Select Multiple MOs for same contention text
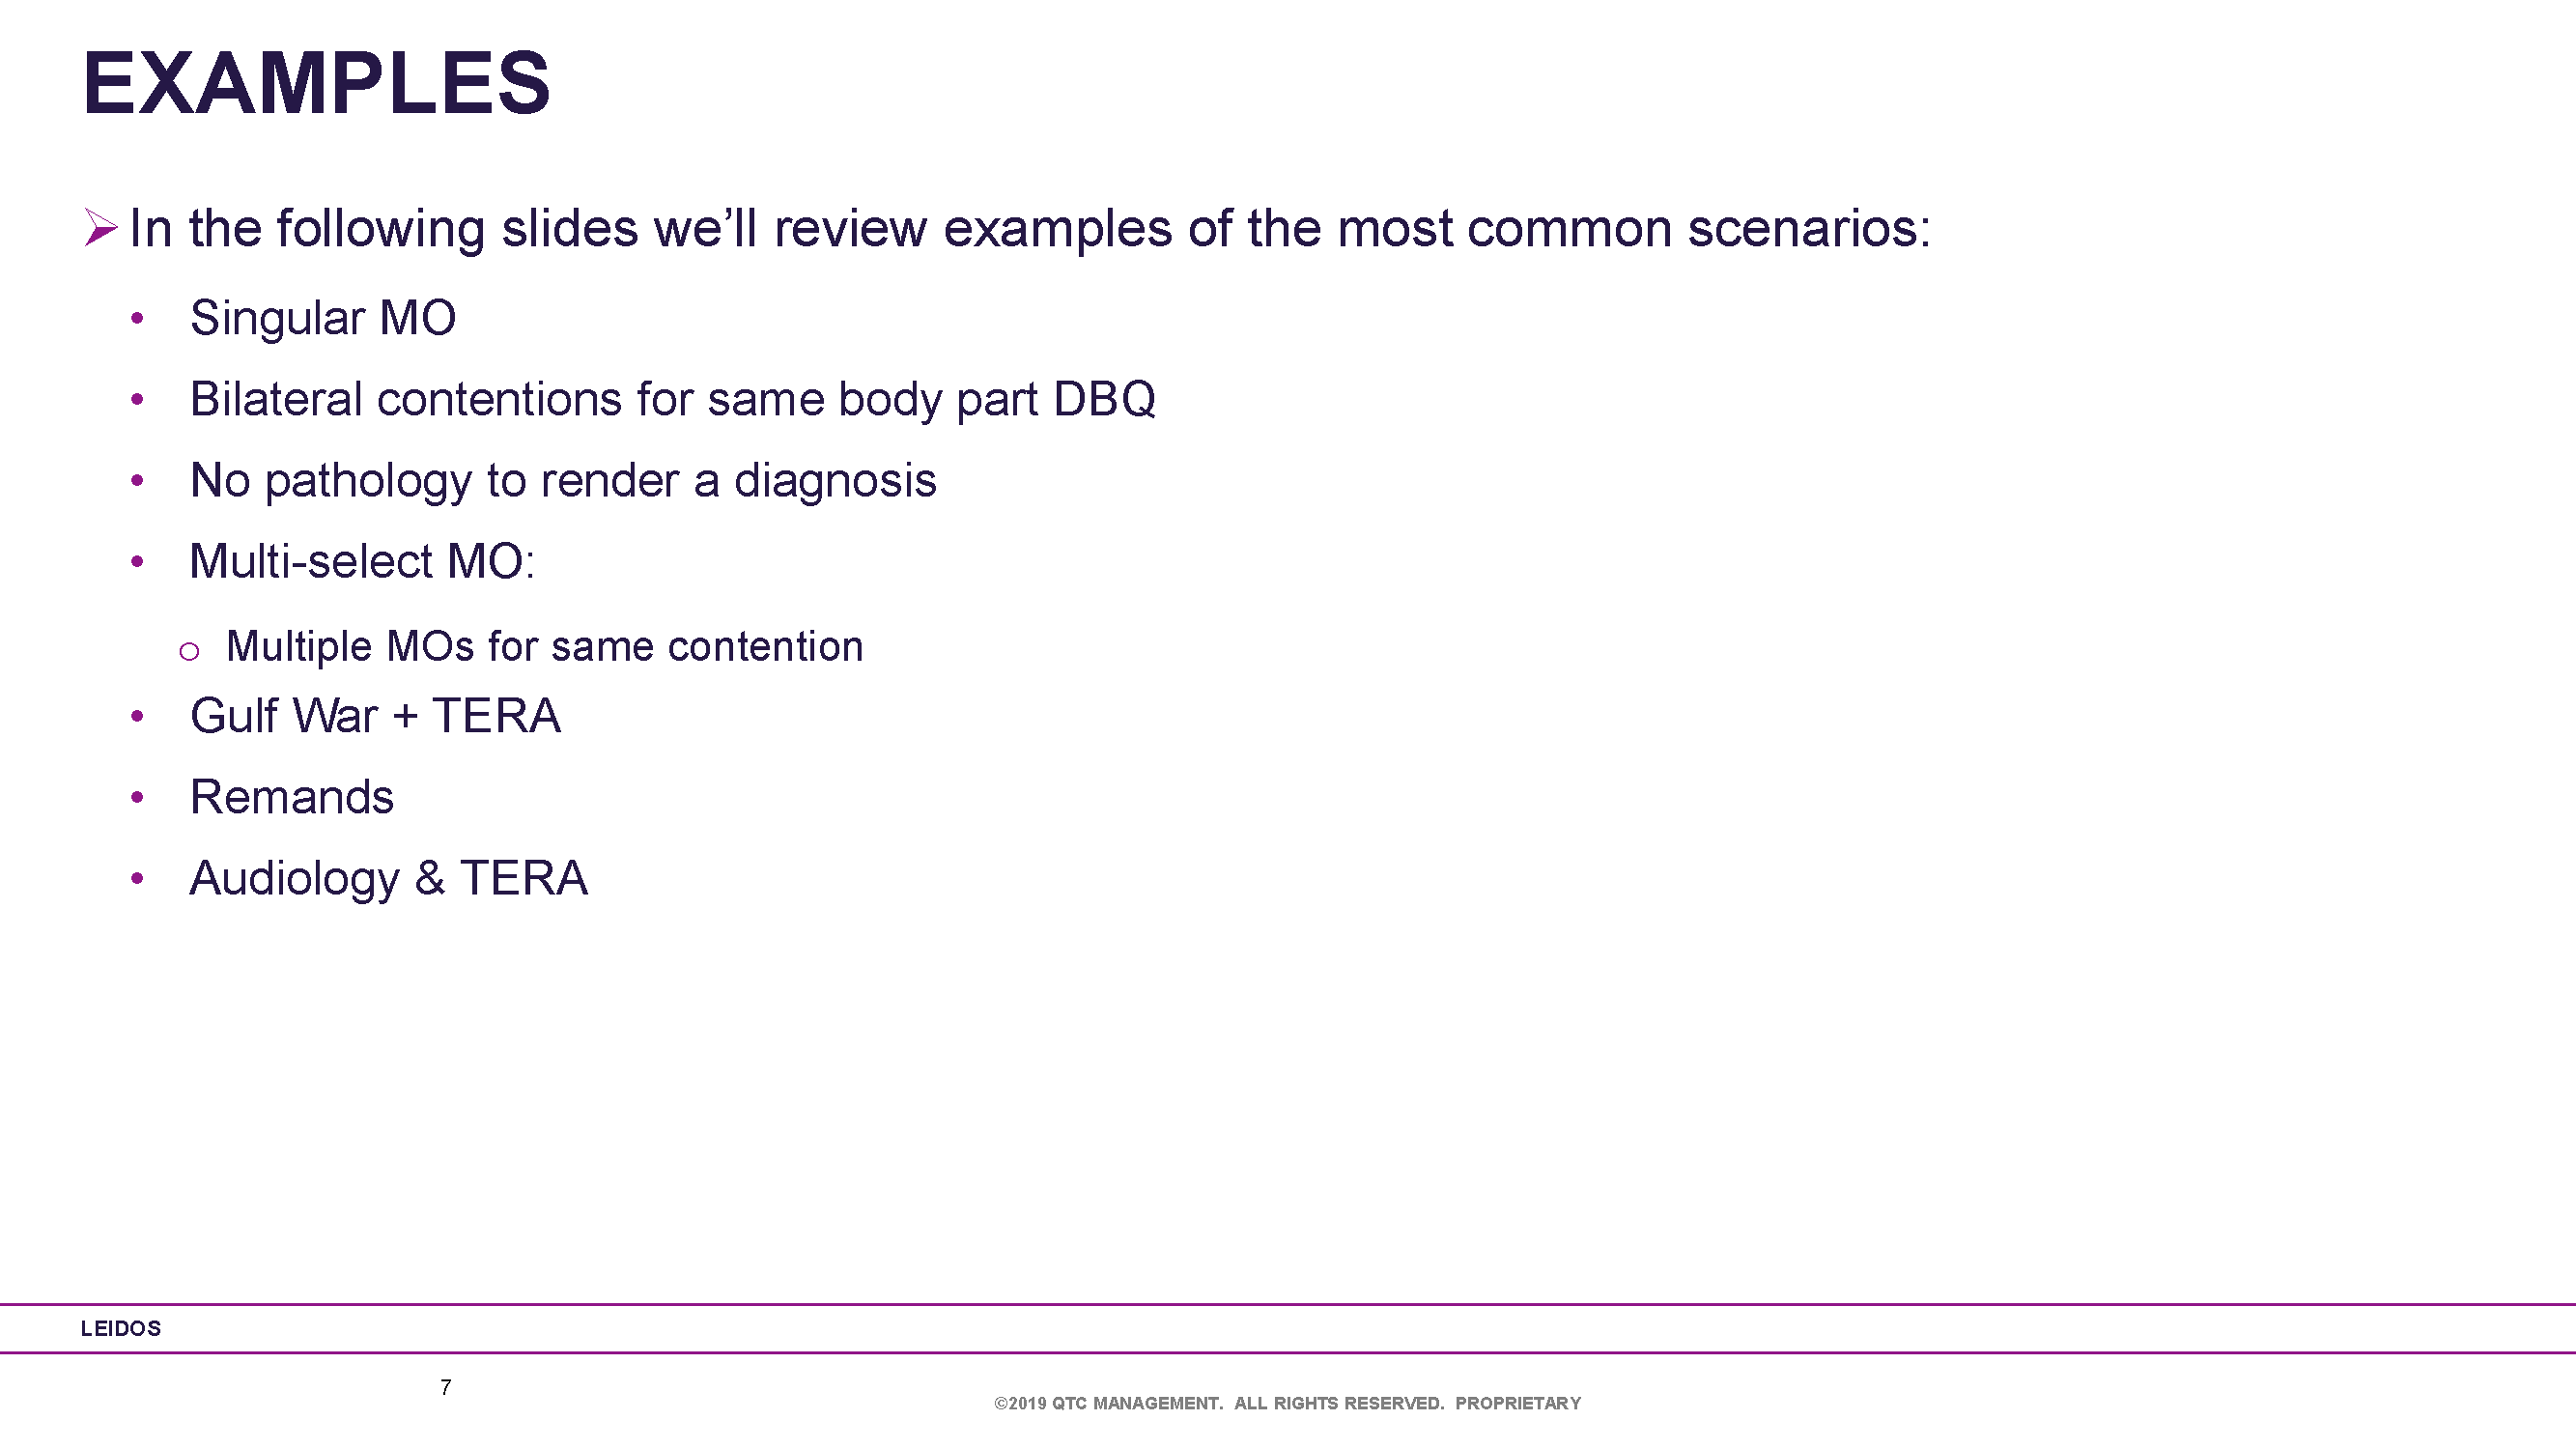 [545, 647]
